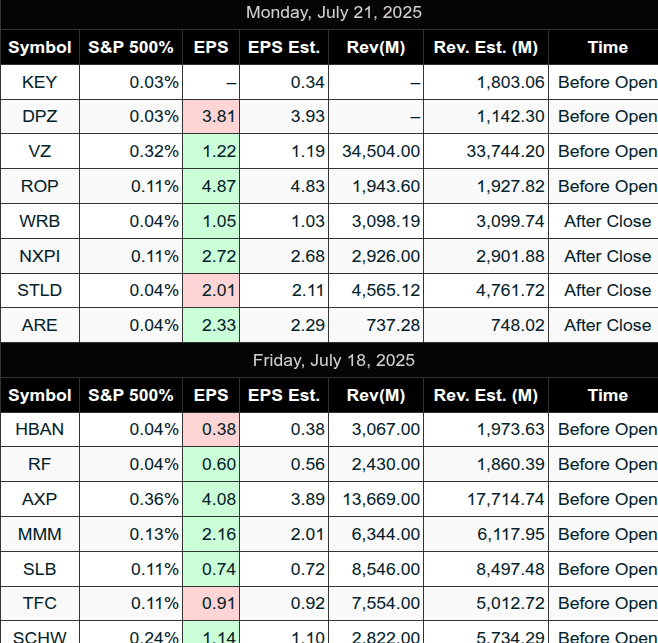Click the Monday table Rev(M) column header

(376, 47)
